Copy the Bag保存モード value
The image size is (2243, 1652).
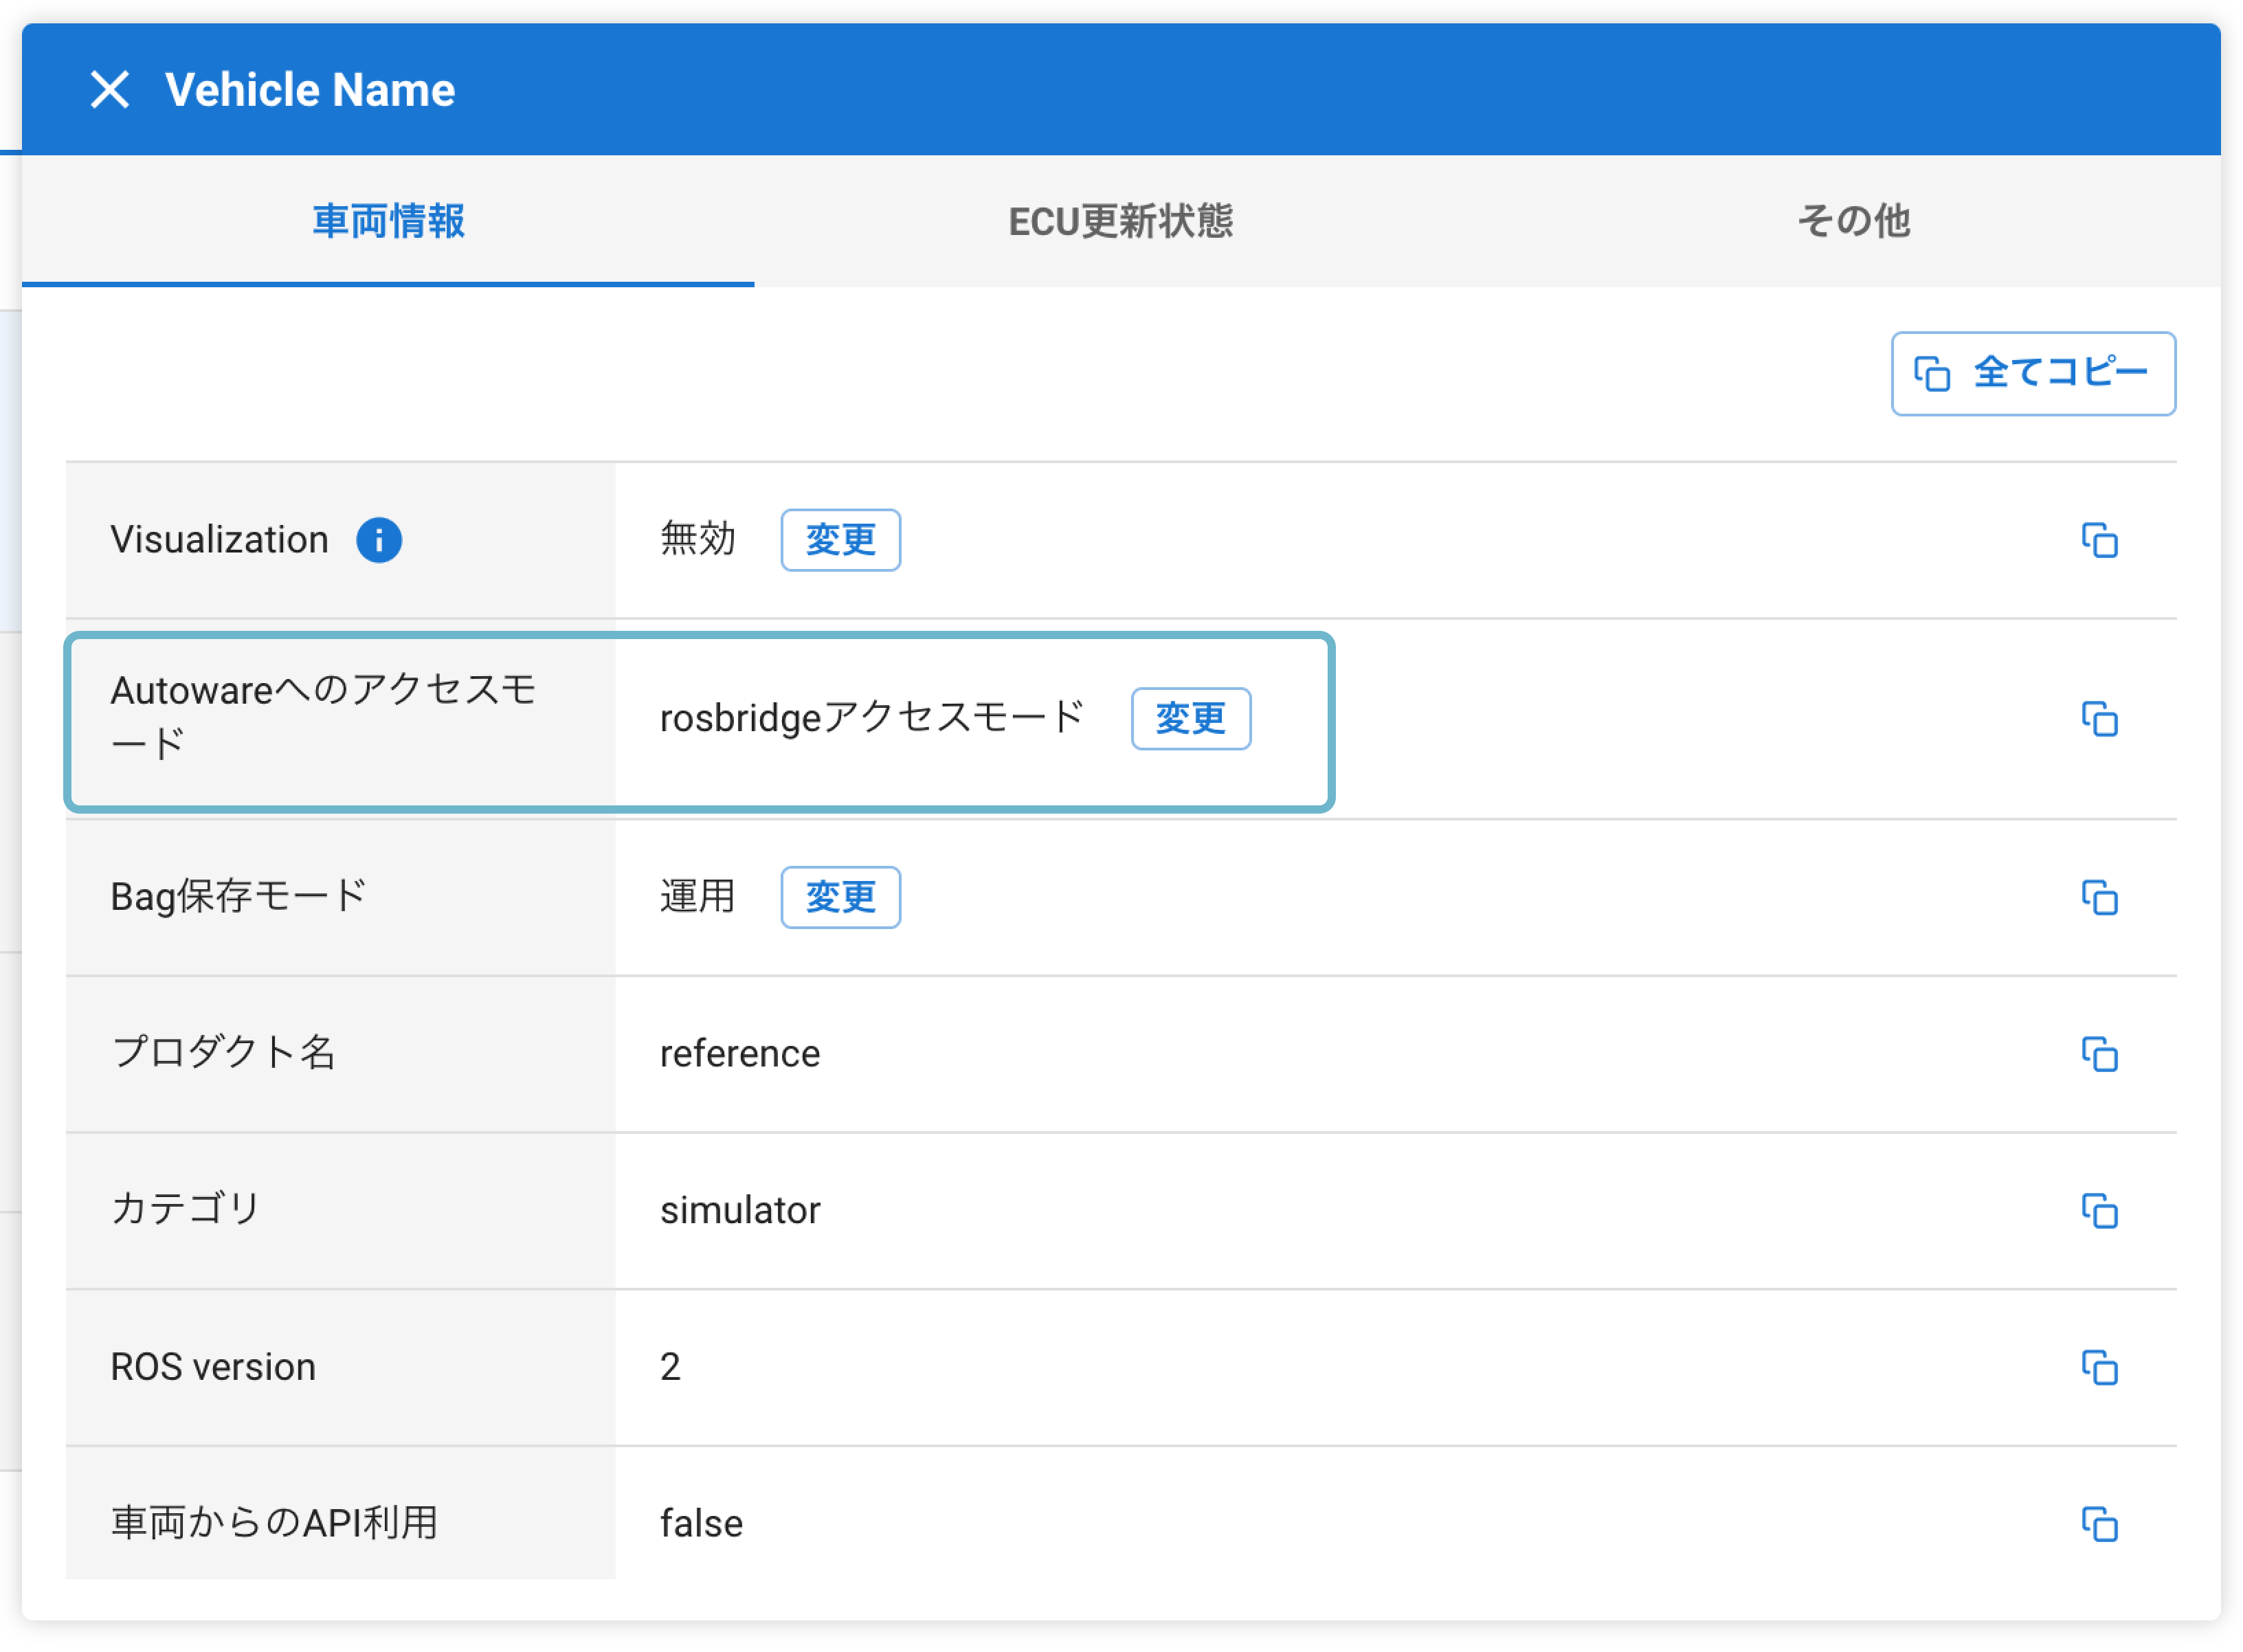pos(2099,897)
